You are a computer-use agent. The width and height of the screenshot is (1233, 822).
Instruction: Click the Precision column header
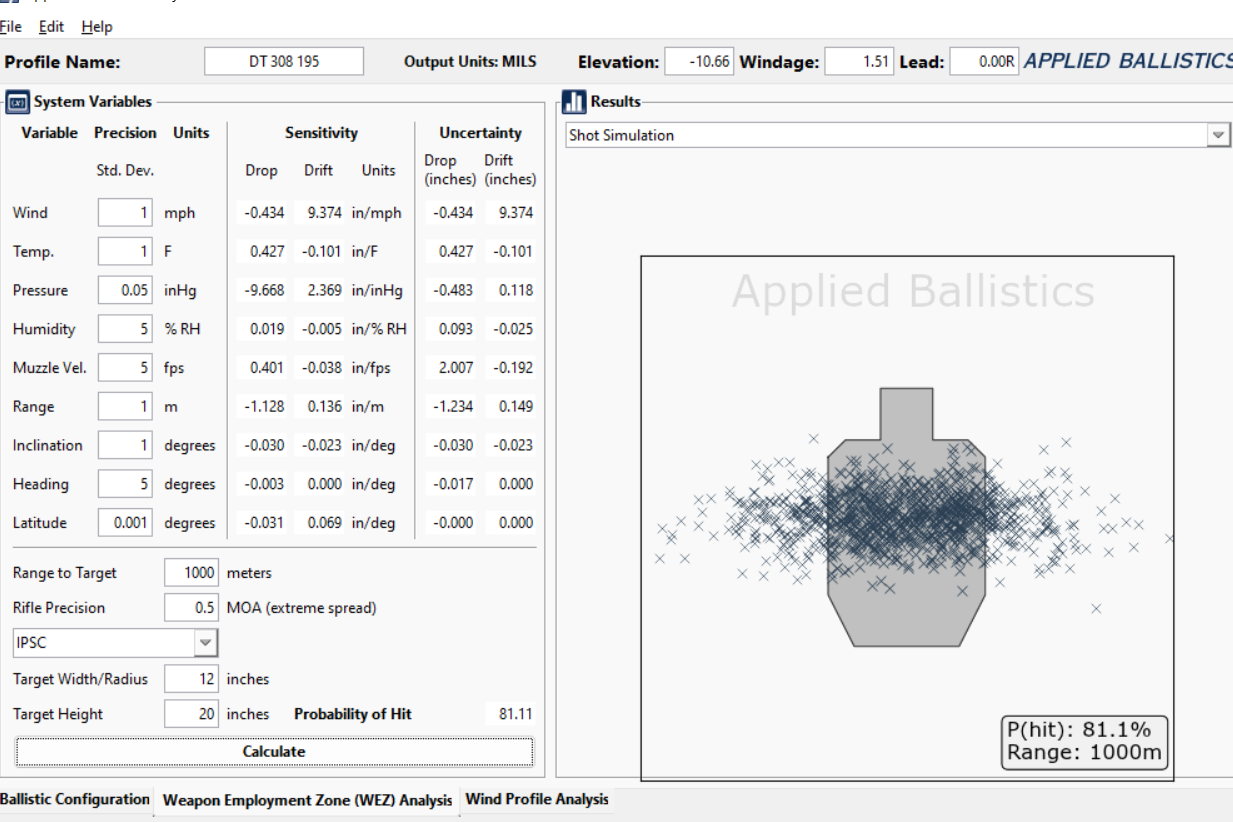click(x=125, y=133)
